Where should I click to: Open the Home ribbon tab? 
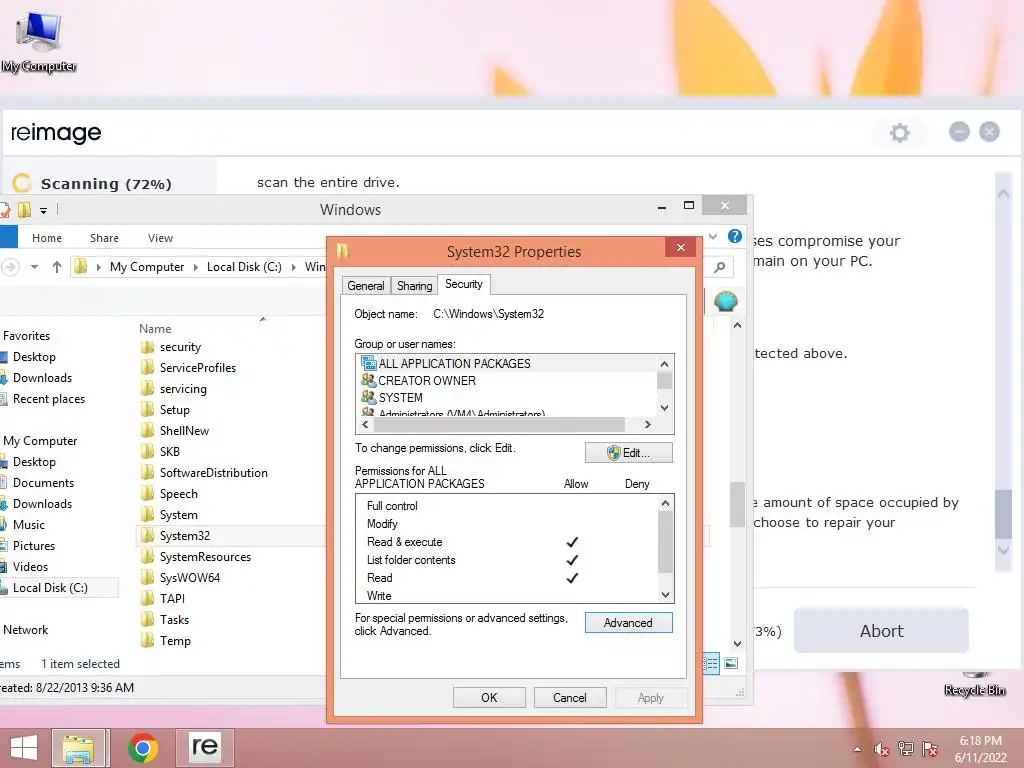click(x=47, y=238)
